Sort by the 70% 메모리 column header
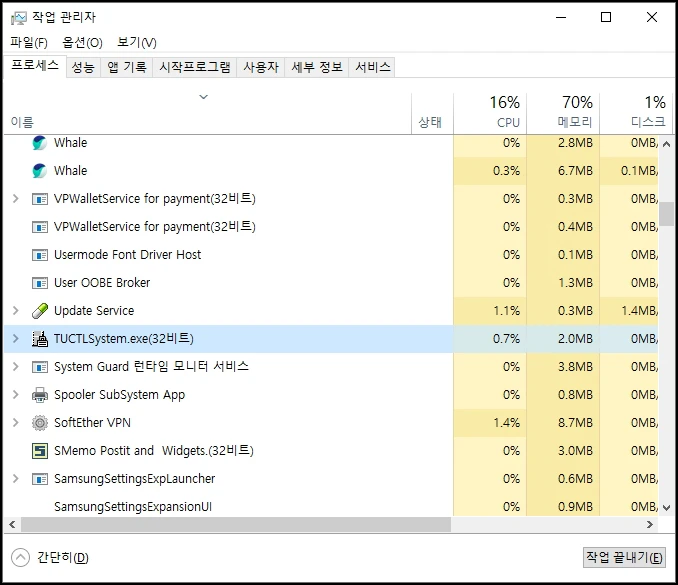Image resolution: width=678 pixels, height=585 pixels. (563, 113)
